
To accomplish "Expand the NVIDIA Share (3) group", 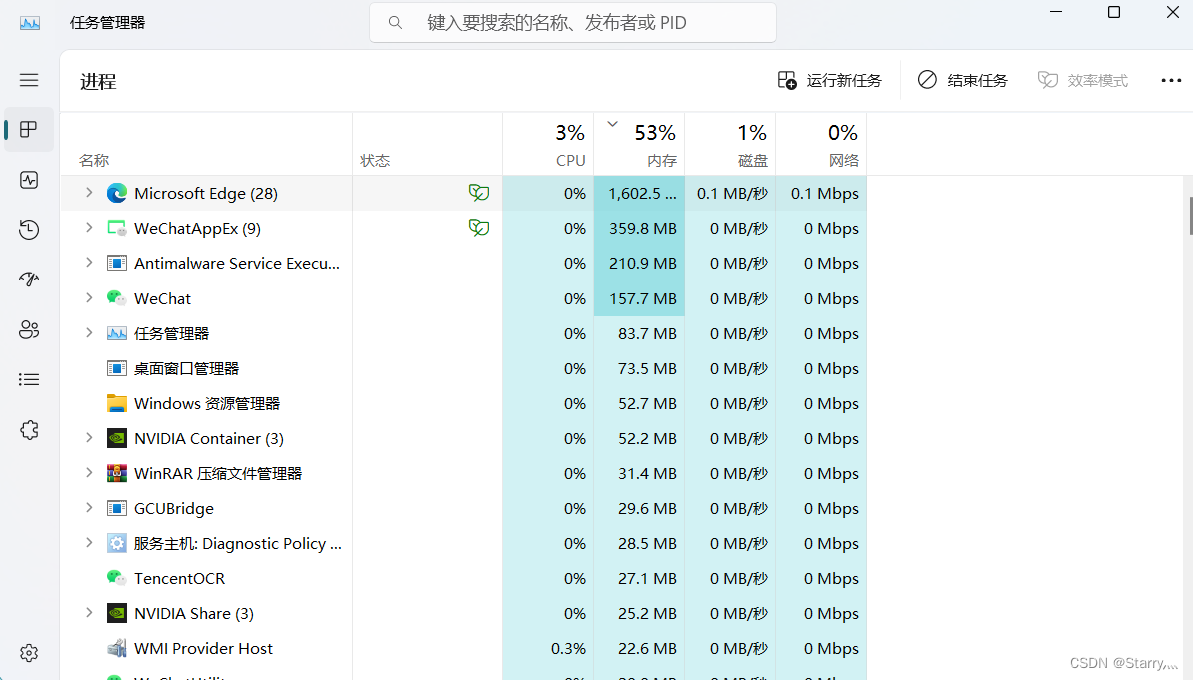I will pyautogui.click(x=89, y=613).
